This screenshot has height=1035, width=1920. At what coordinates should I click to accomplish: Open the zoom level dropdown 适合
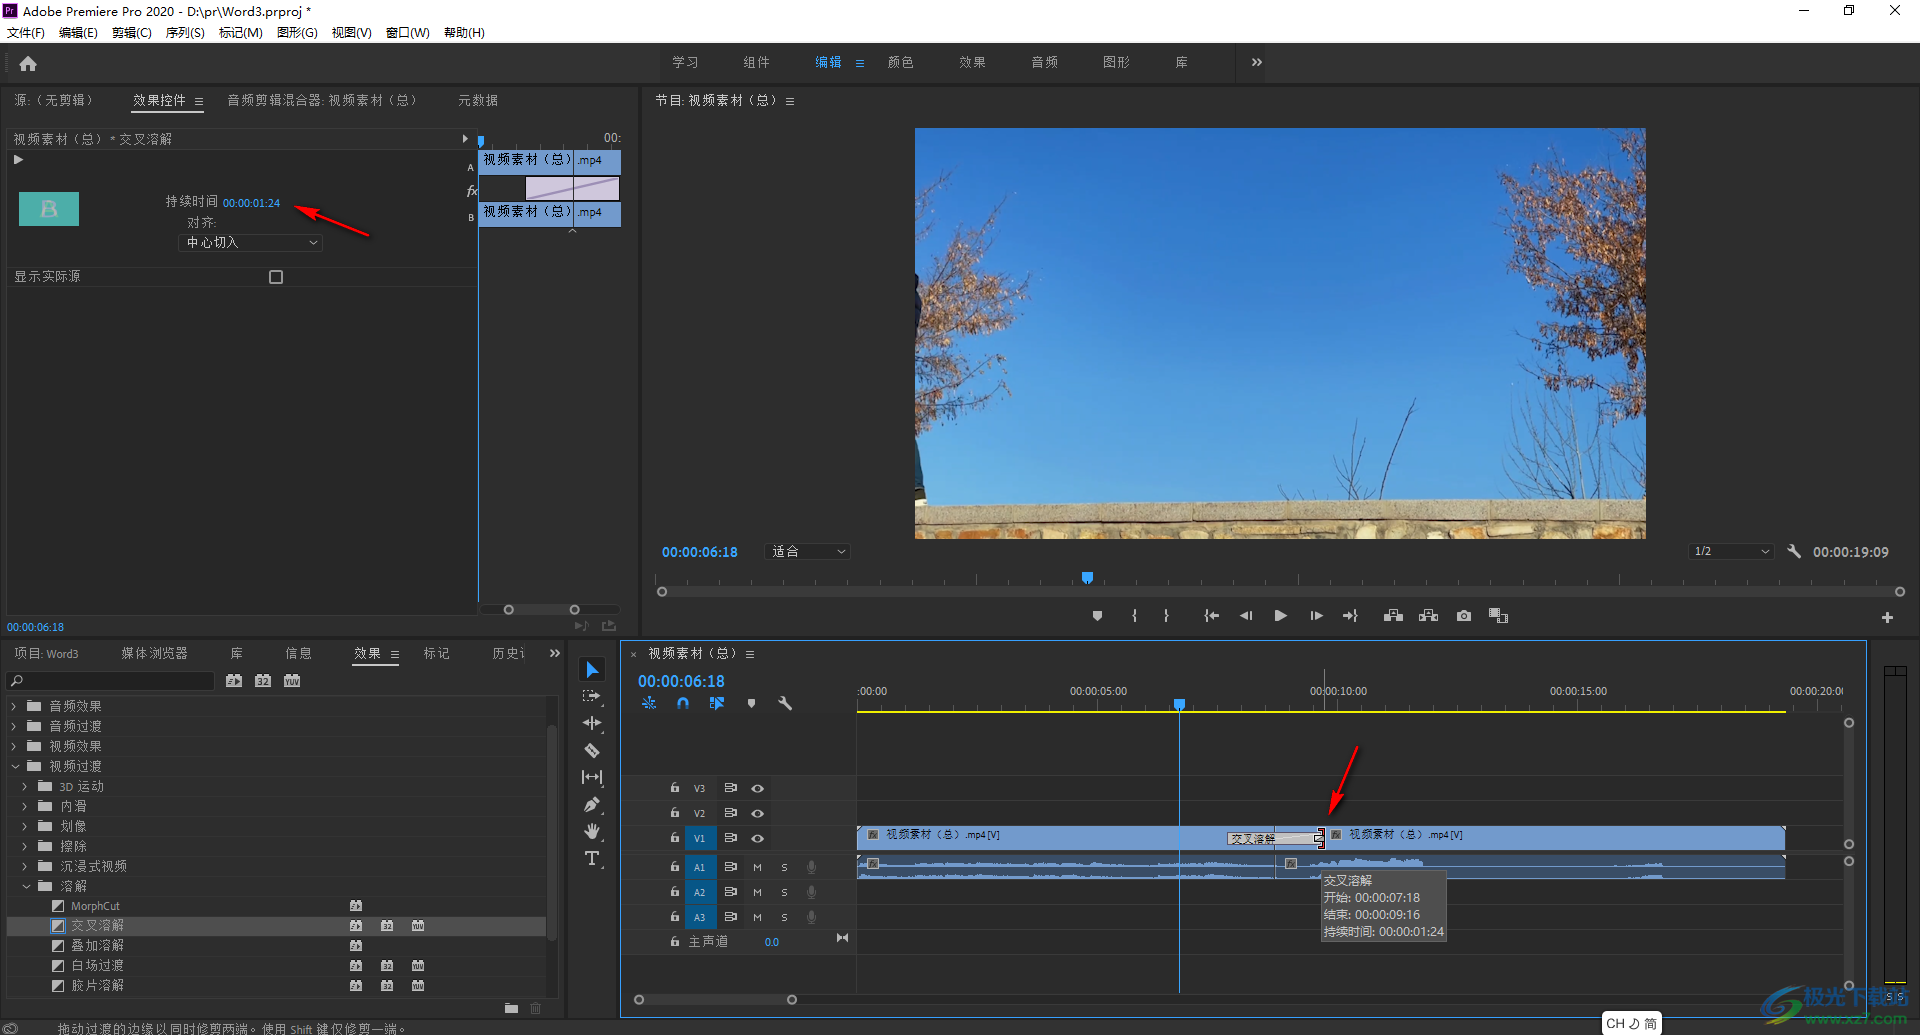coord(808,552)
